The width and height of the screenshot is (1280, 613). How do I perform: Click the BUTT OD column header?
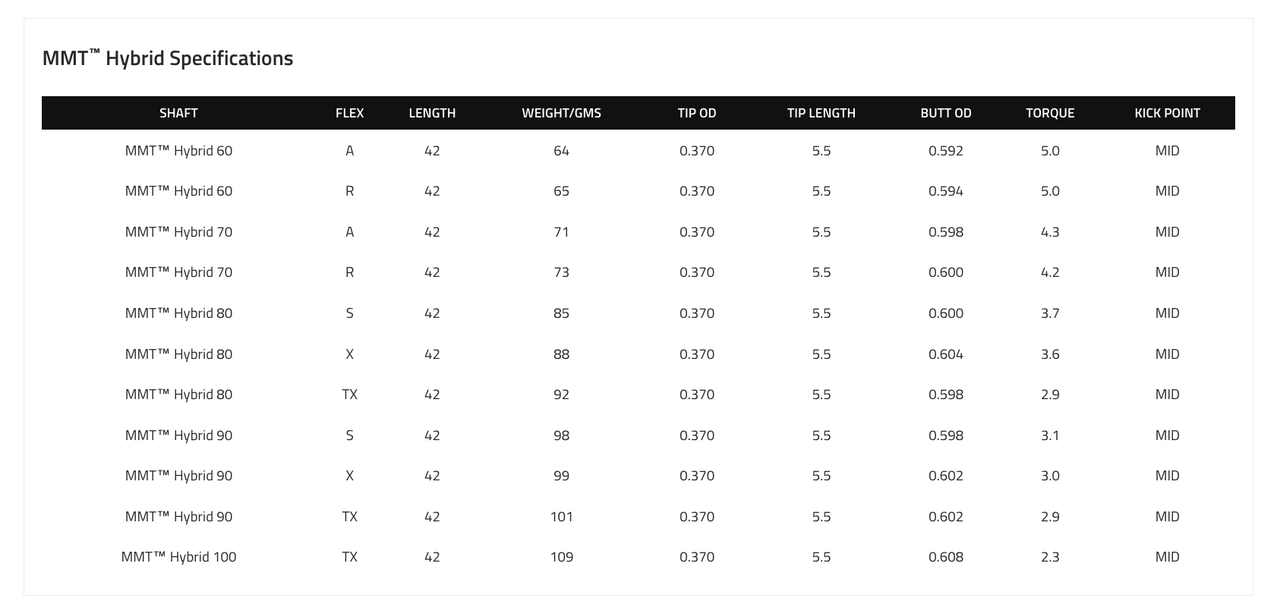946,113
